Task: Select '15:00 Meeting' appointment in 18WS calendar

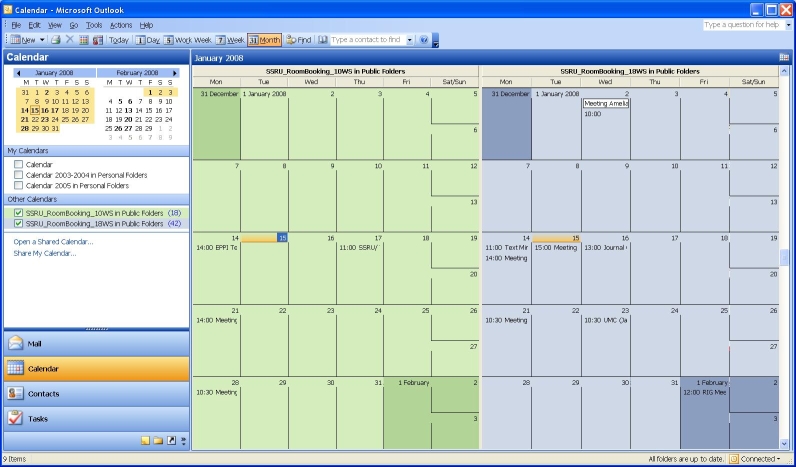Action: pos(556,248)
